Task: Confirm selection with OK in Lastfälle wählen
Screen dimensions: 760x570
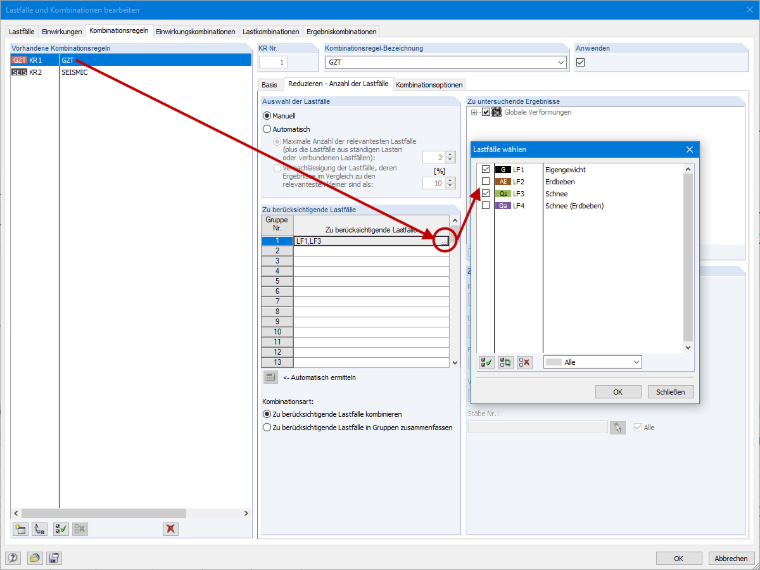Action: tap(618, 392)
